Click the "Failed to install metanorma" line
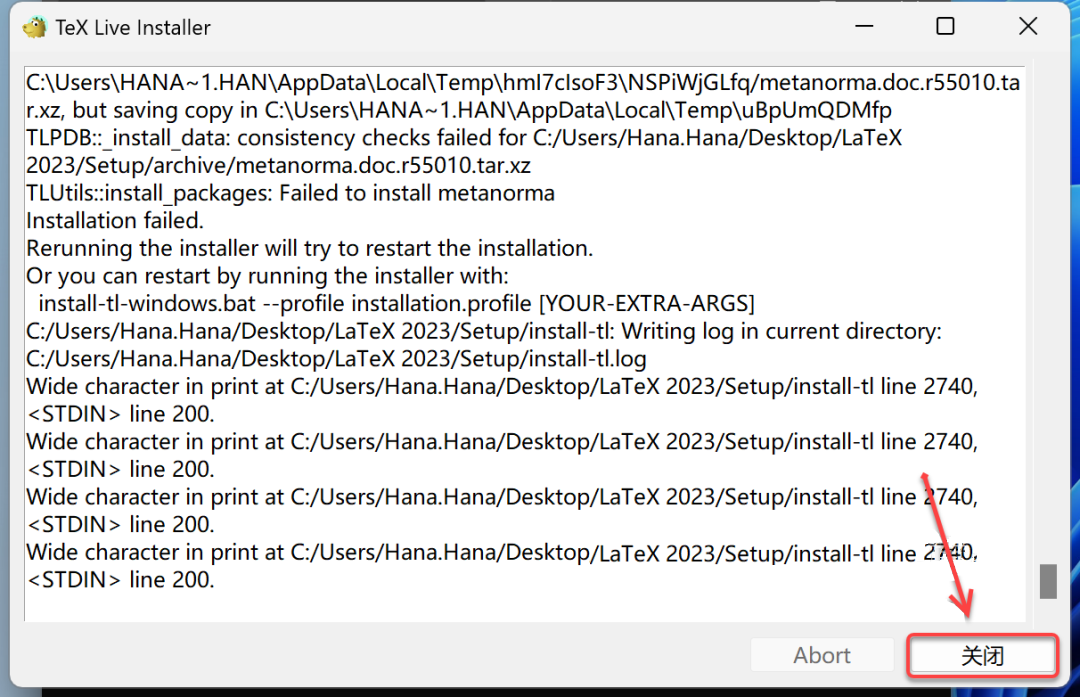 point(290,193)
